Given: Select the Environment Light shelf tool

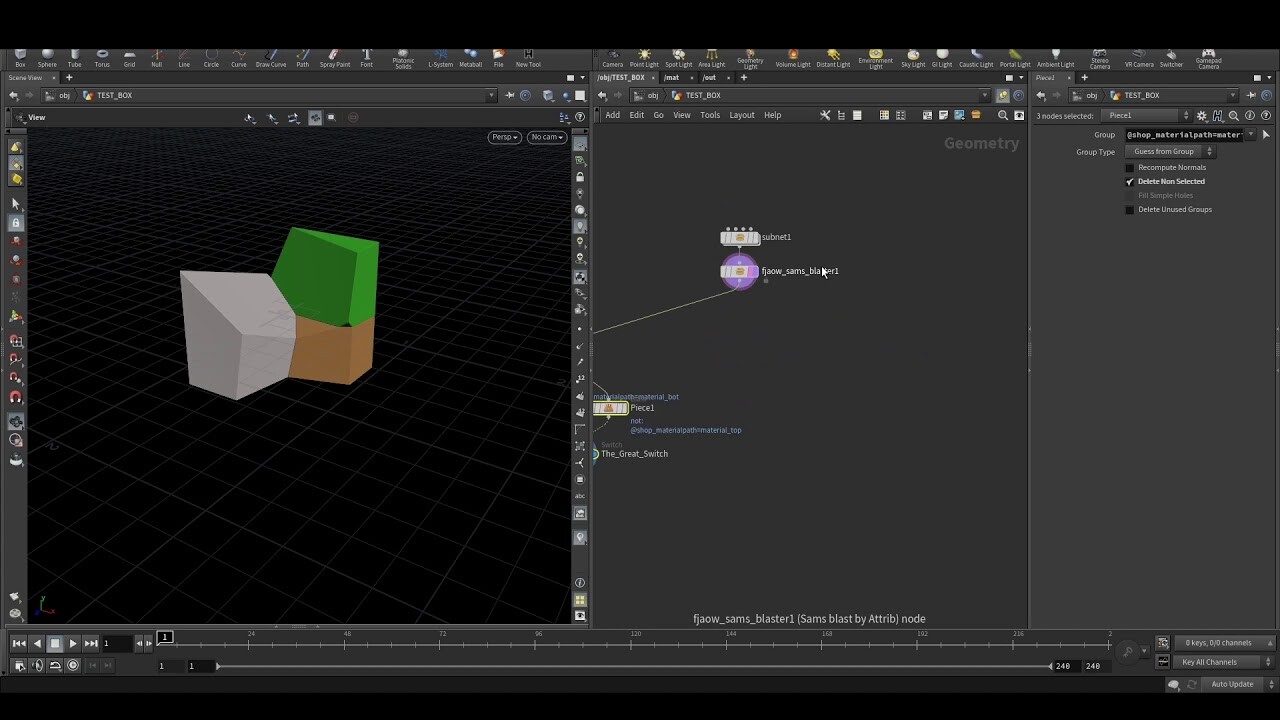Looking at the screenshot, I should pos(875,57).
